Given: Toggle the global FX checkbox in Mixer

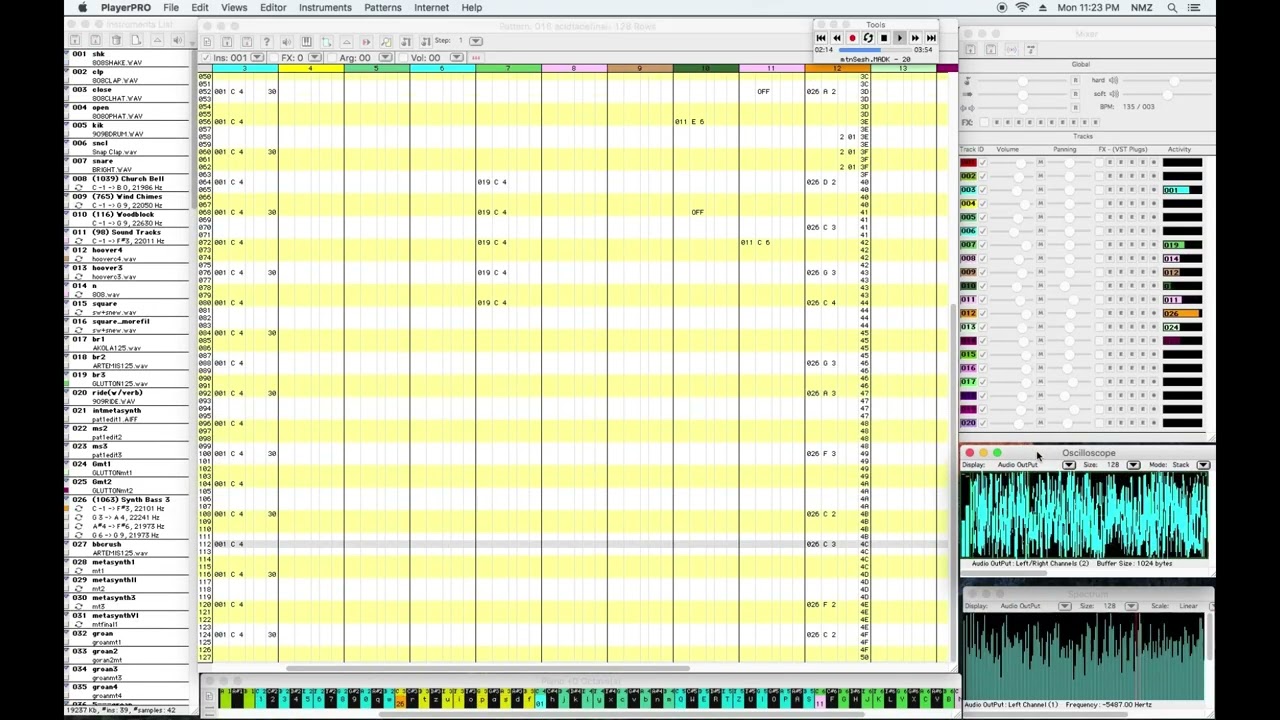Looking at the screenshot, I should pyautogui.click(x=984, y=122).
